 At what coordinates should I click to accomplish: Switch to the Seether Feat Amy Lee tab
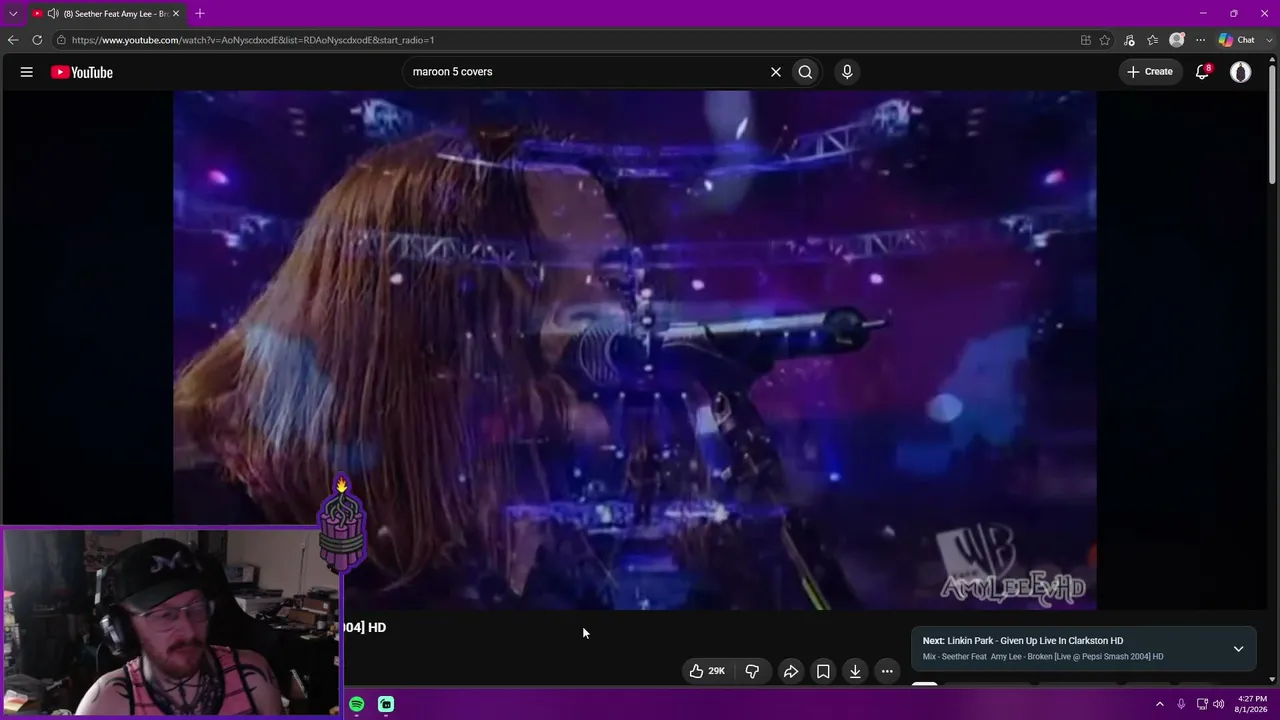106,14
